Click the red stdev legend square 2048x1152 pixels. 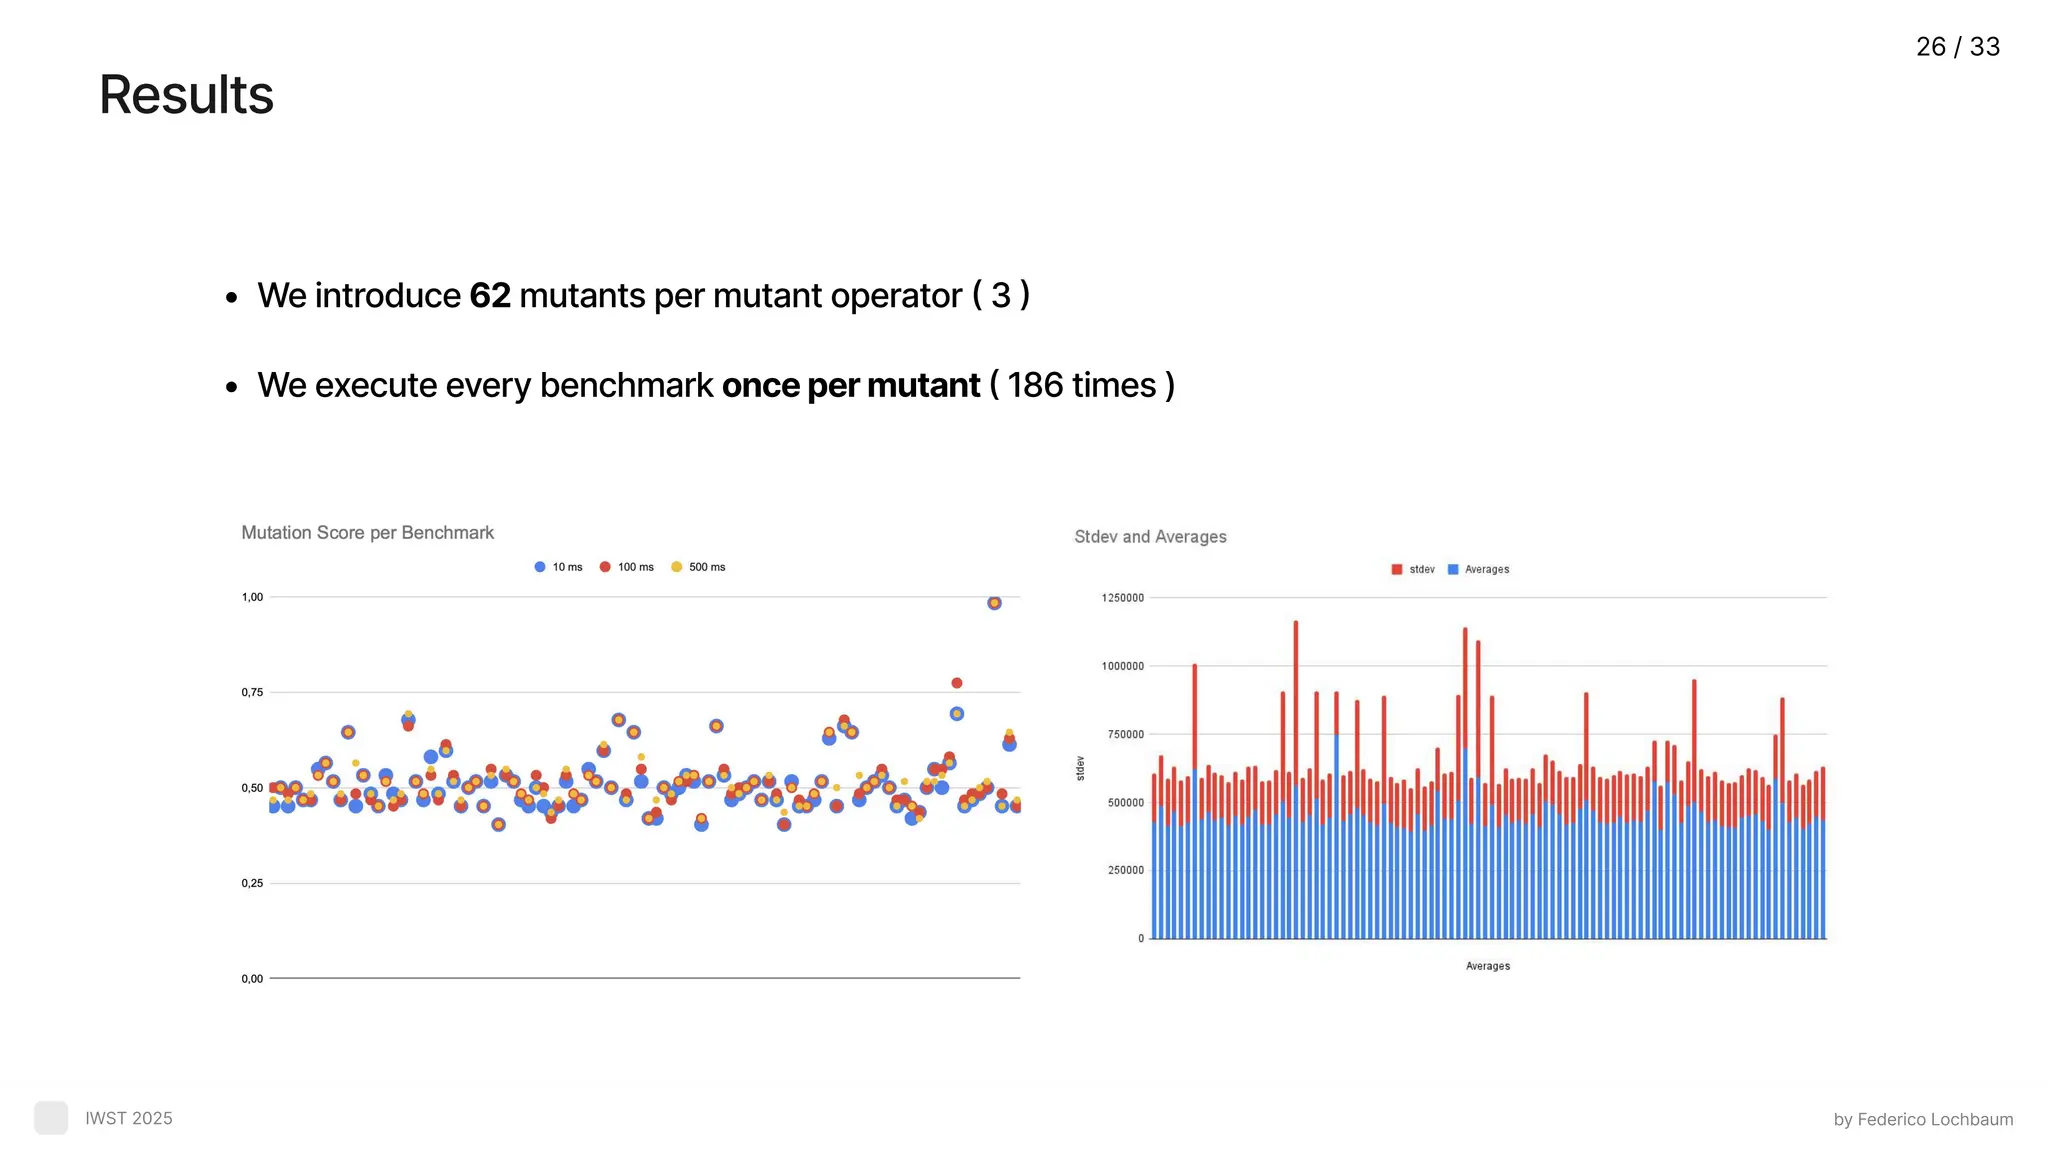pyautogui.click(x=1397, y=570)
